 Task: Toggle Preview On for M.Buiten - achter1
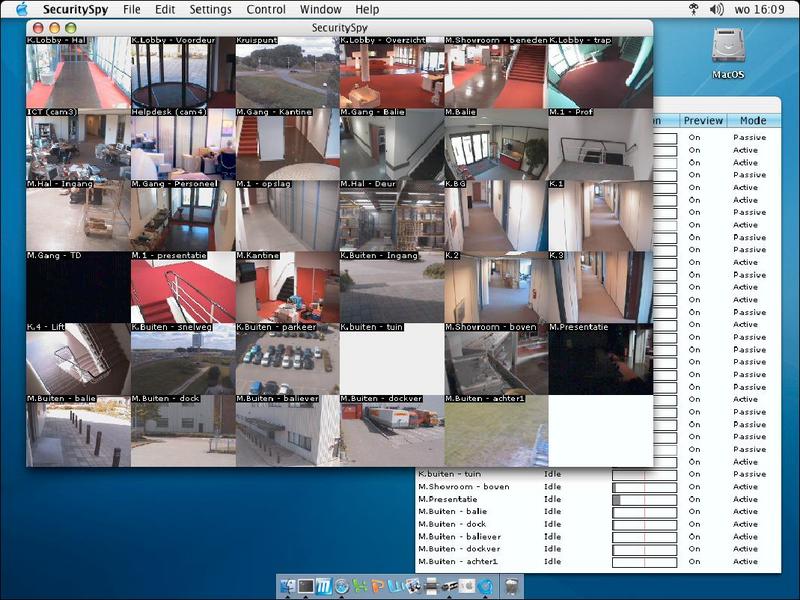(x=694, y=562)
